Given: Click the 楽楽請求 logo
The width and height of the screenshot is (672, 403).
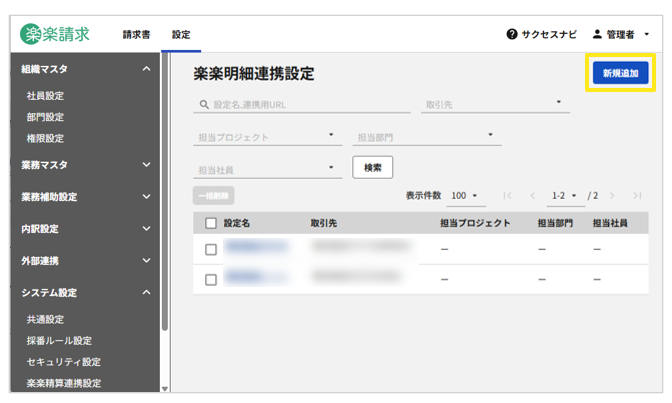Looking at the screenshot, I should [54, 34].
